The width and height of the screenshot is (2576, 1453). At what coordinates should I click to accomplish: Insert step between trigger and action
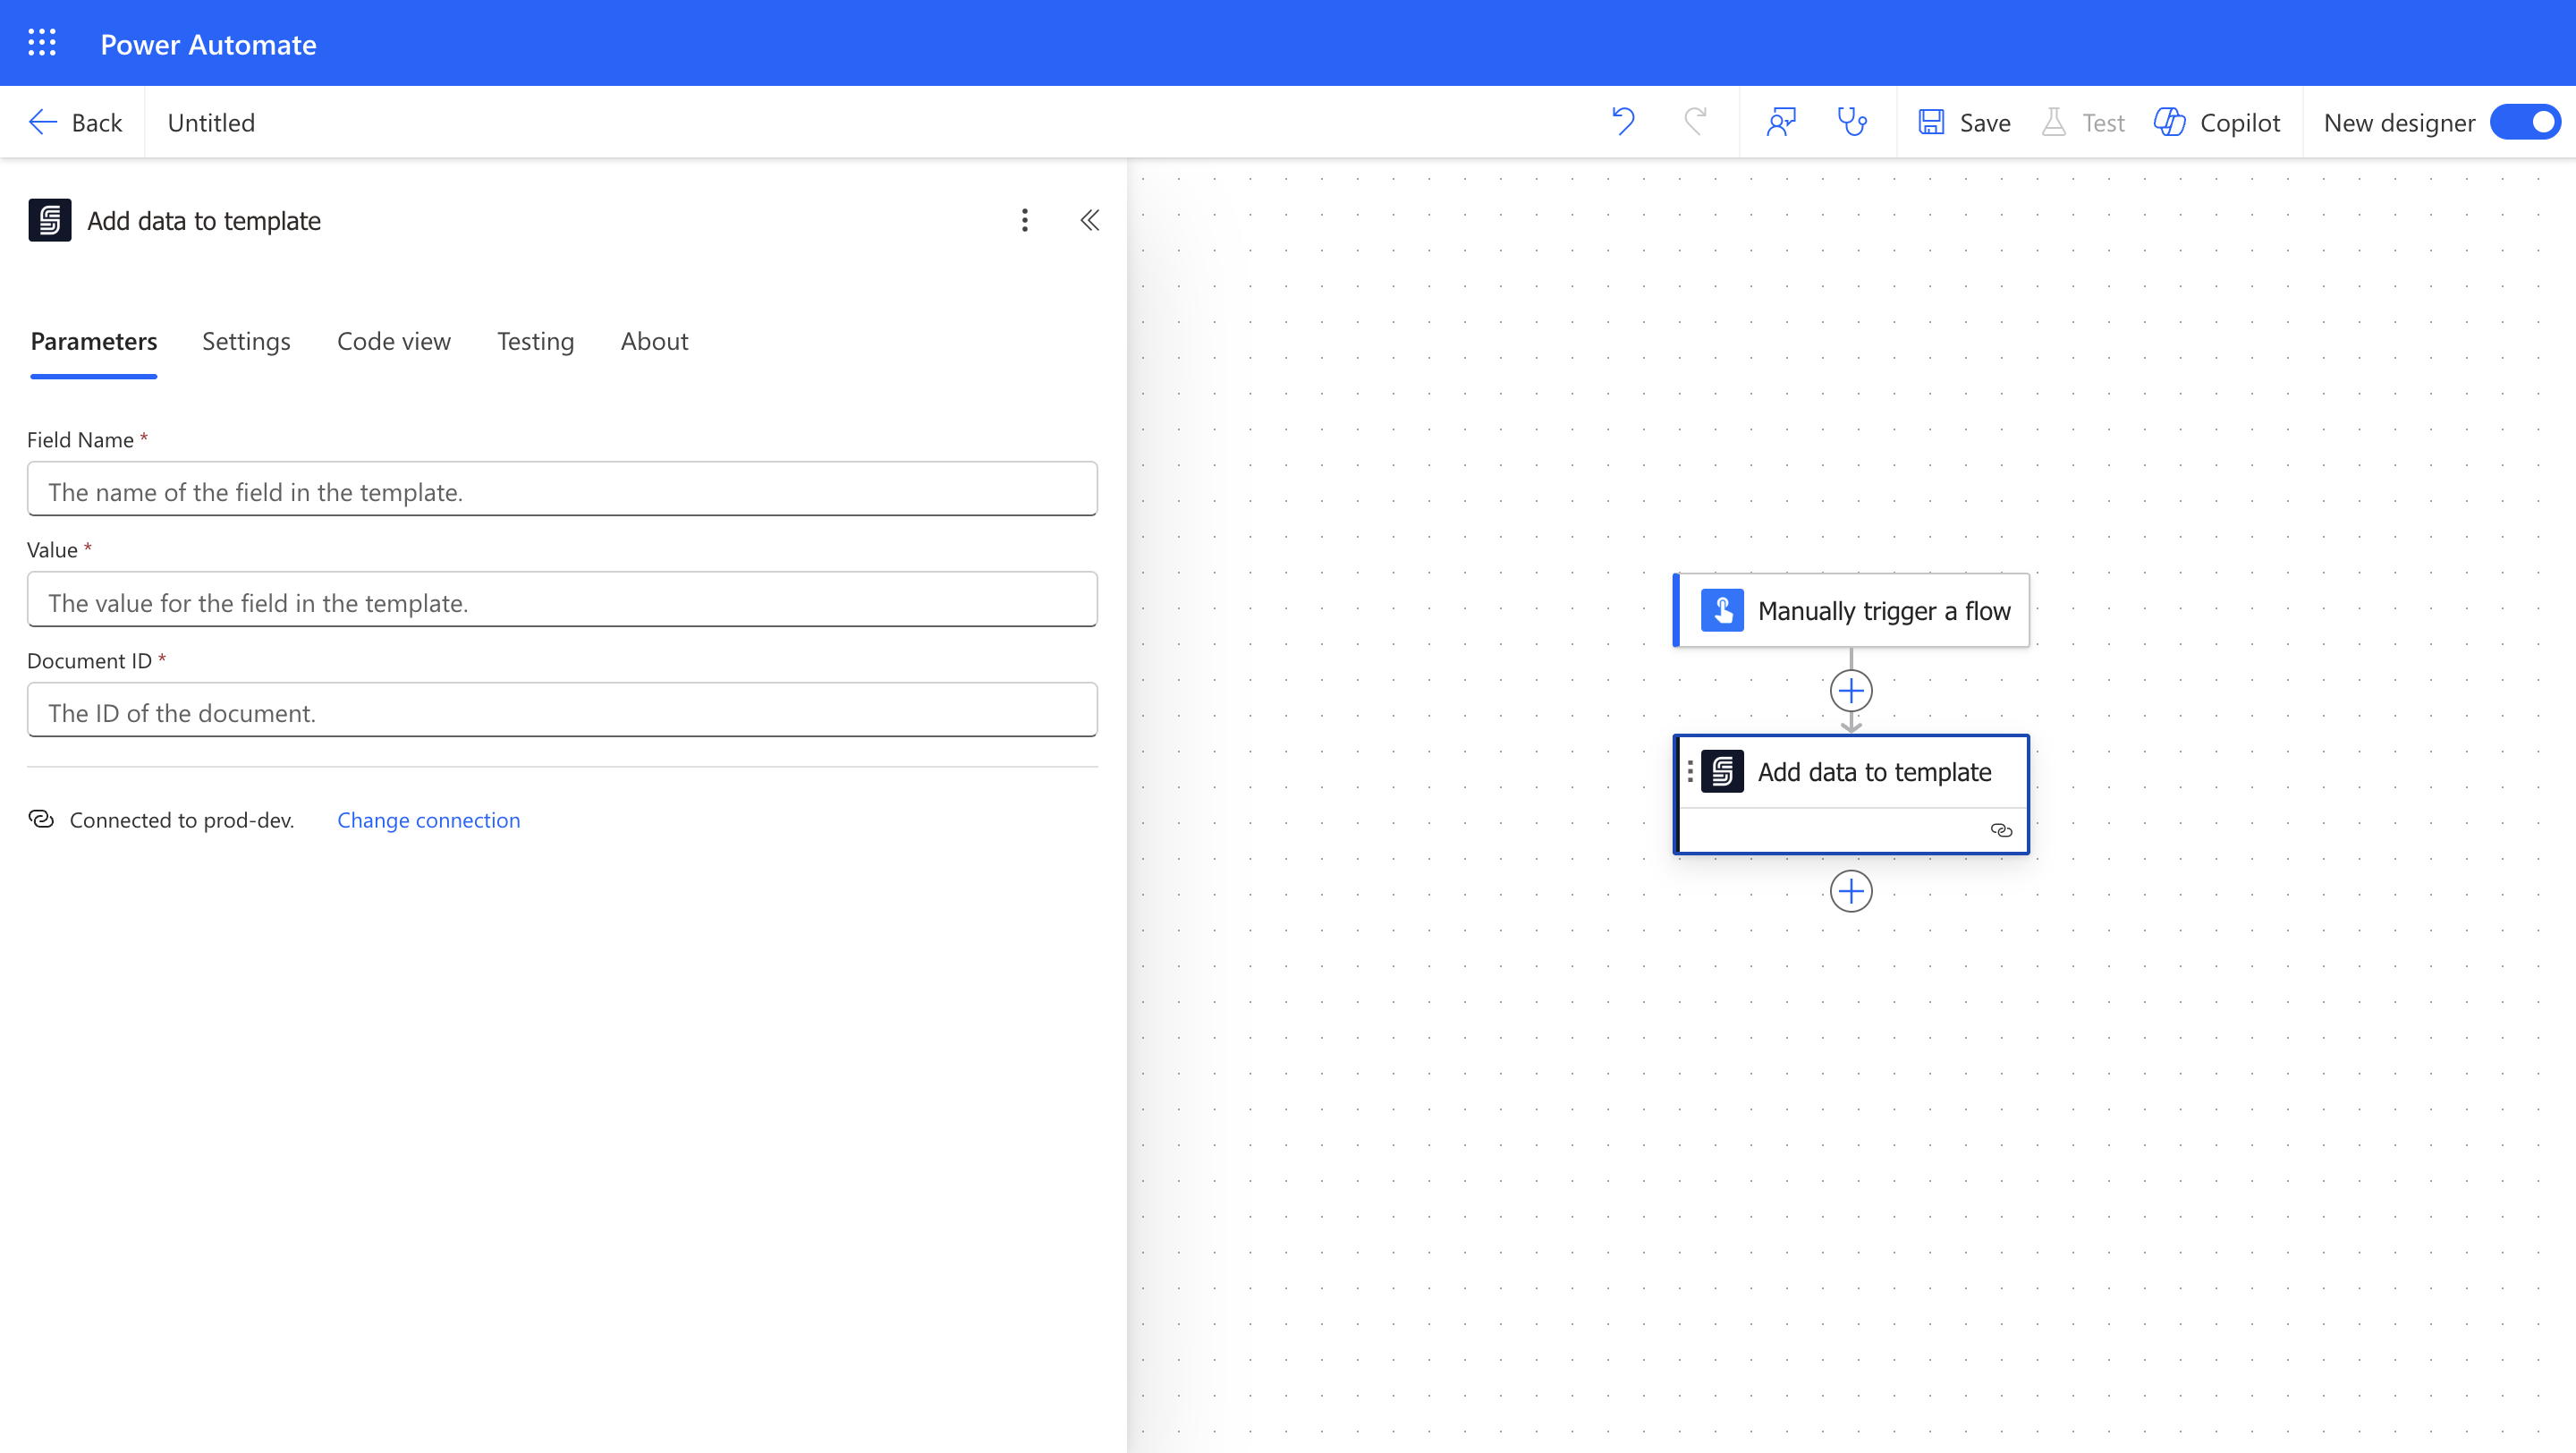coord(1851,691)
